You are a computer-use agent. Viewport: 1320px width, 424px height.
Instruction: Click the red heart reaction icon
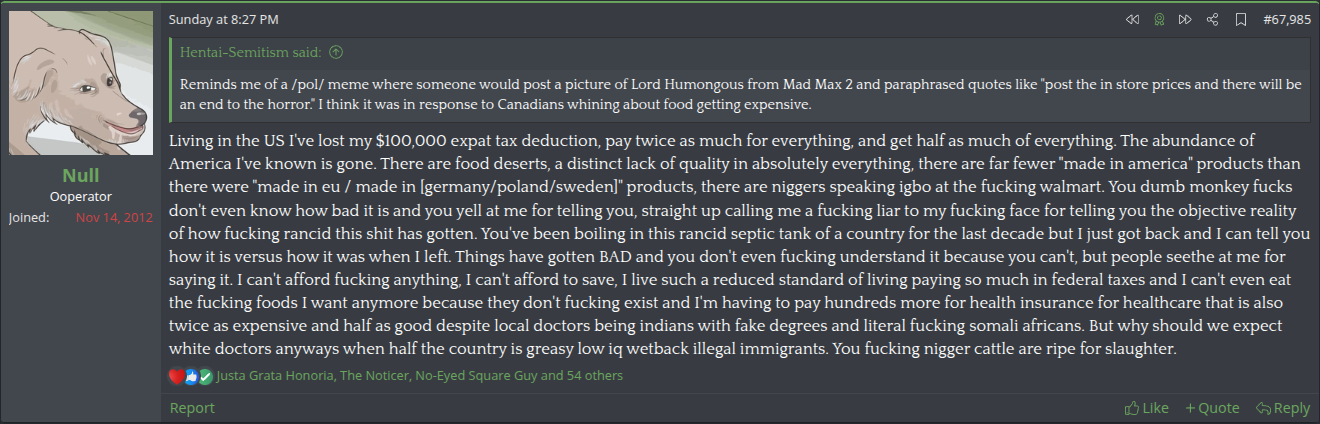click(176, 376)
